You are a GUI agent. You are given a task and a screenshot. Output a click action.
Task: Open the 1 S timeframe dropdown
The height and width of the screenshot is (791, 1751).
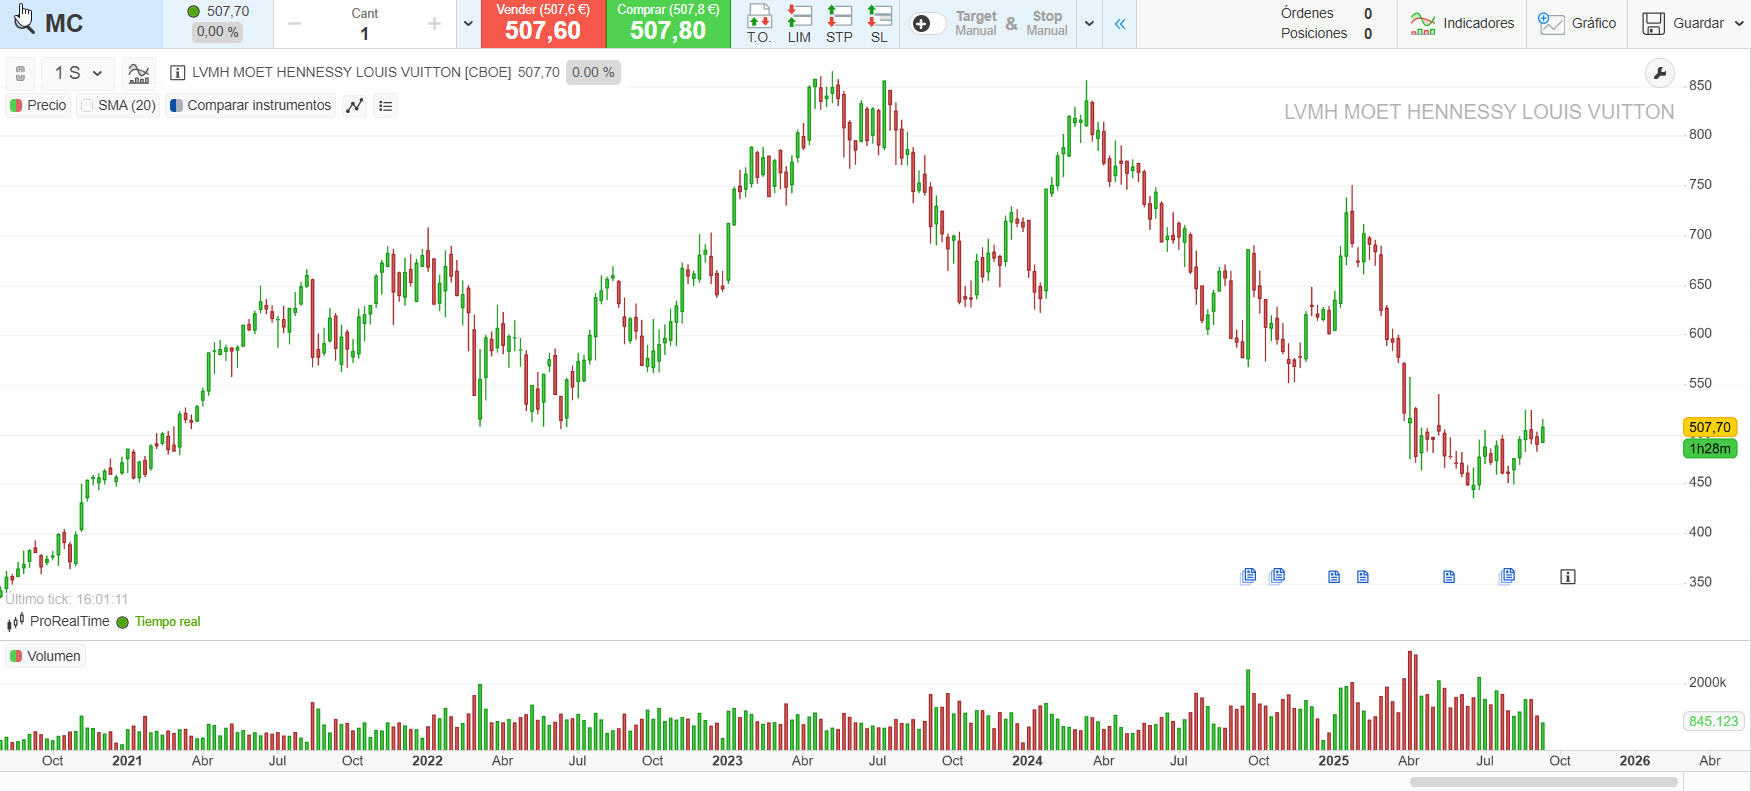[78, 73]
